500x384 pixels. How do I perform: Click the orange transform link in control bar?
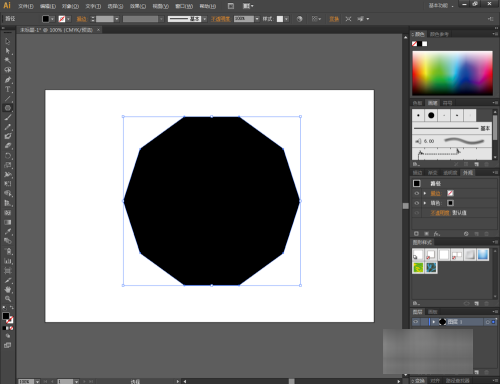click(334, 19)
